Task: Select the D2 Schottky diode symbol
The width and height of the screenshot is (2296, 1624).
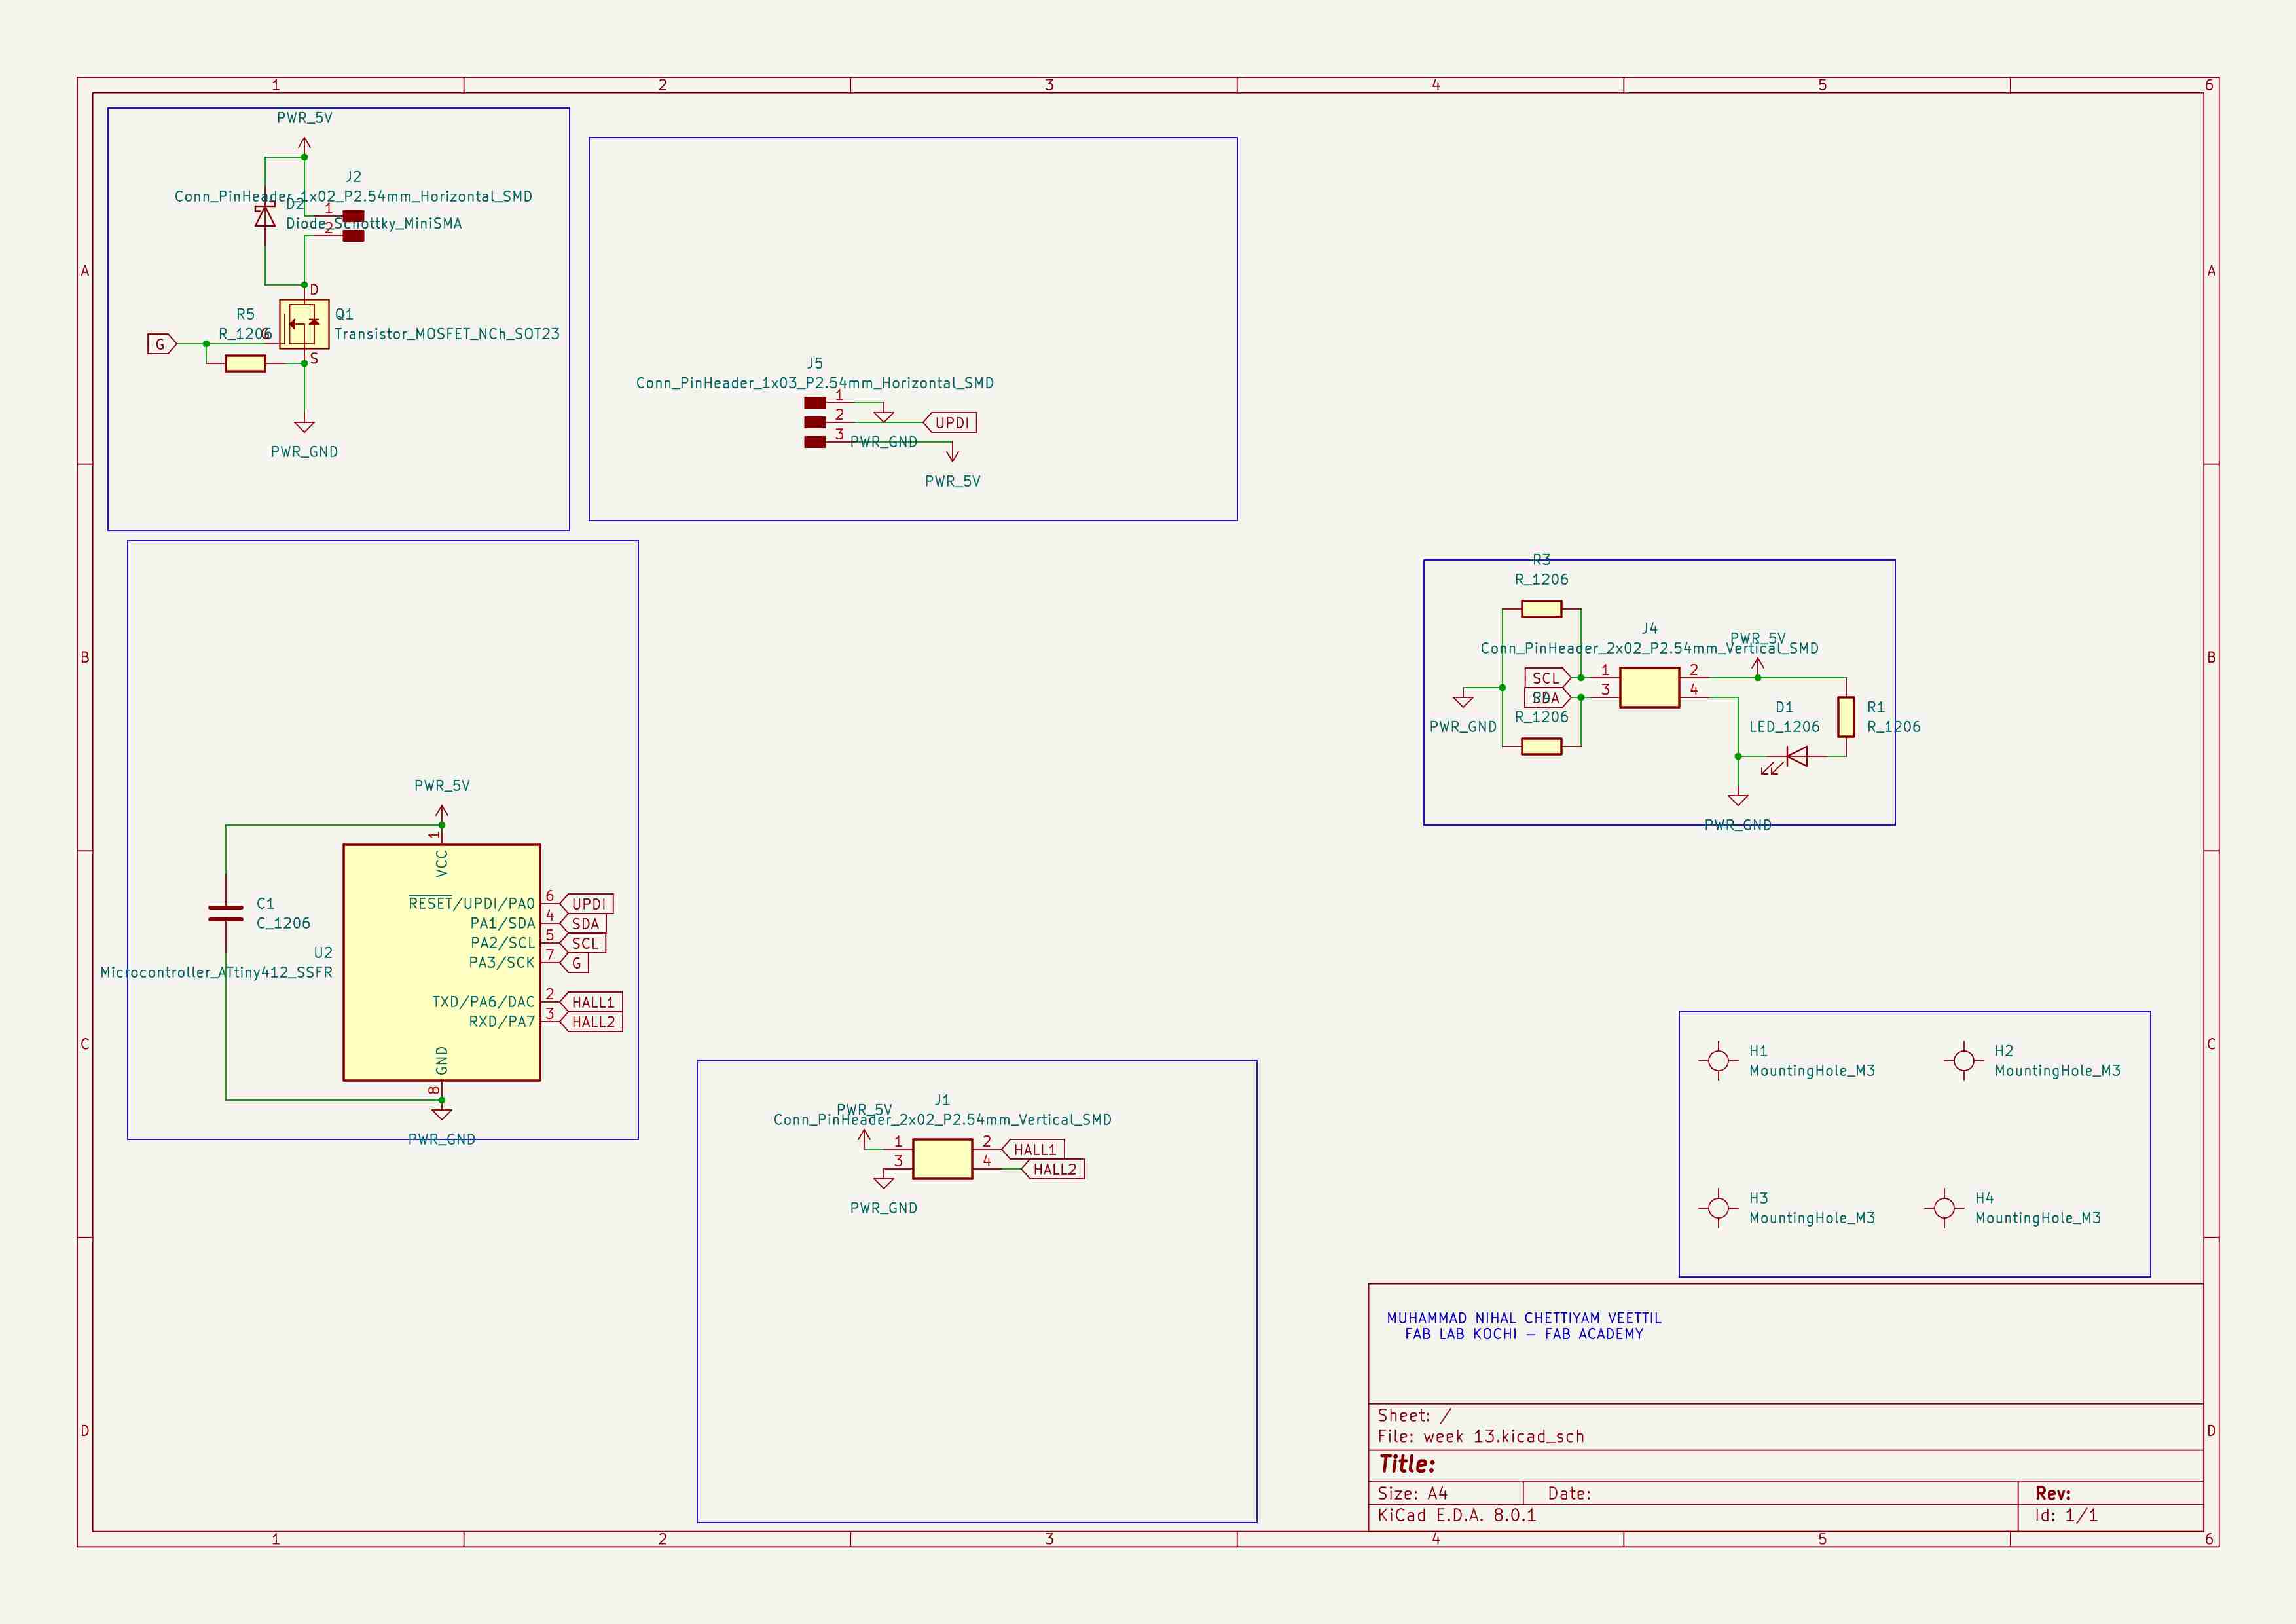Action: [265, 216]
